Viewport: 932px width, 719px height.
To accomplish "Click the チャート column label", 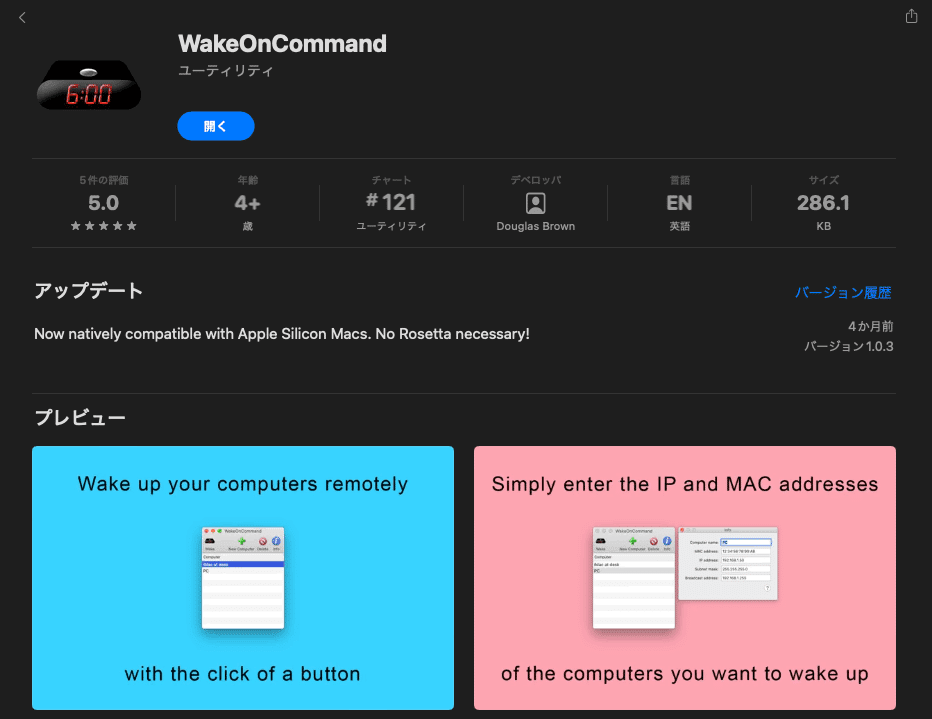I will [x=391, y=180].
